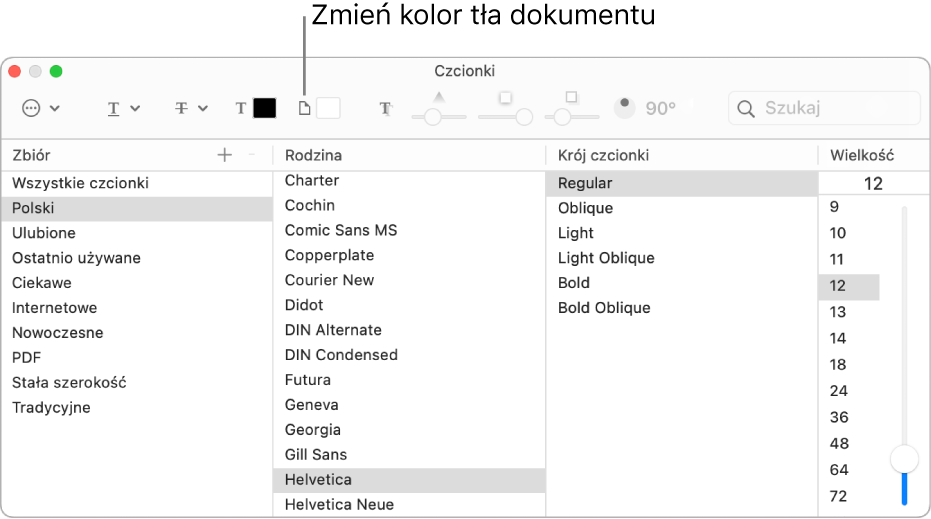931x519 pixels.
Task: Select the Ulubione collection
Action: 137,233
